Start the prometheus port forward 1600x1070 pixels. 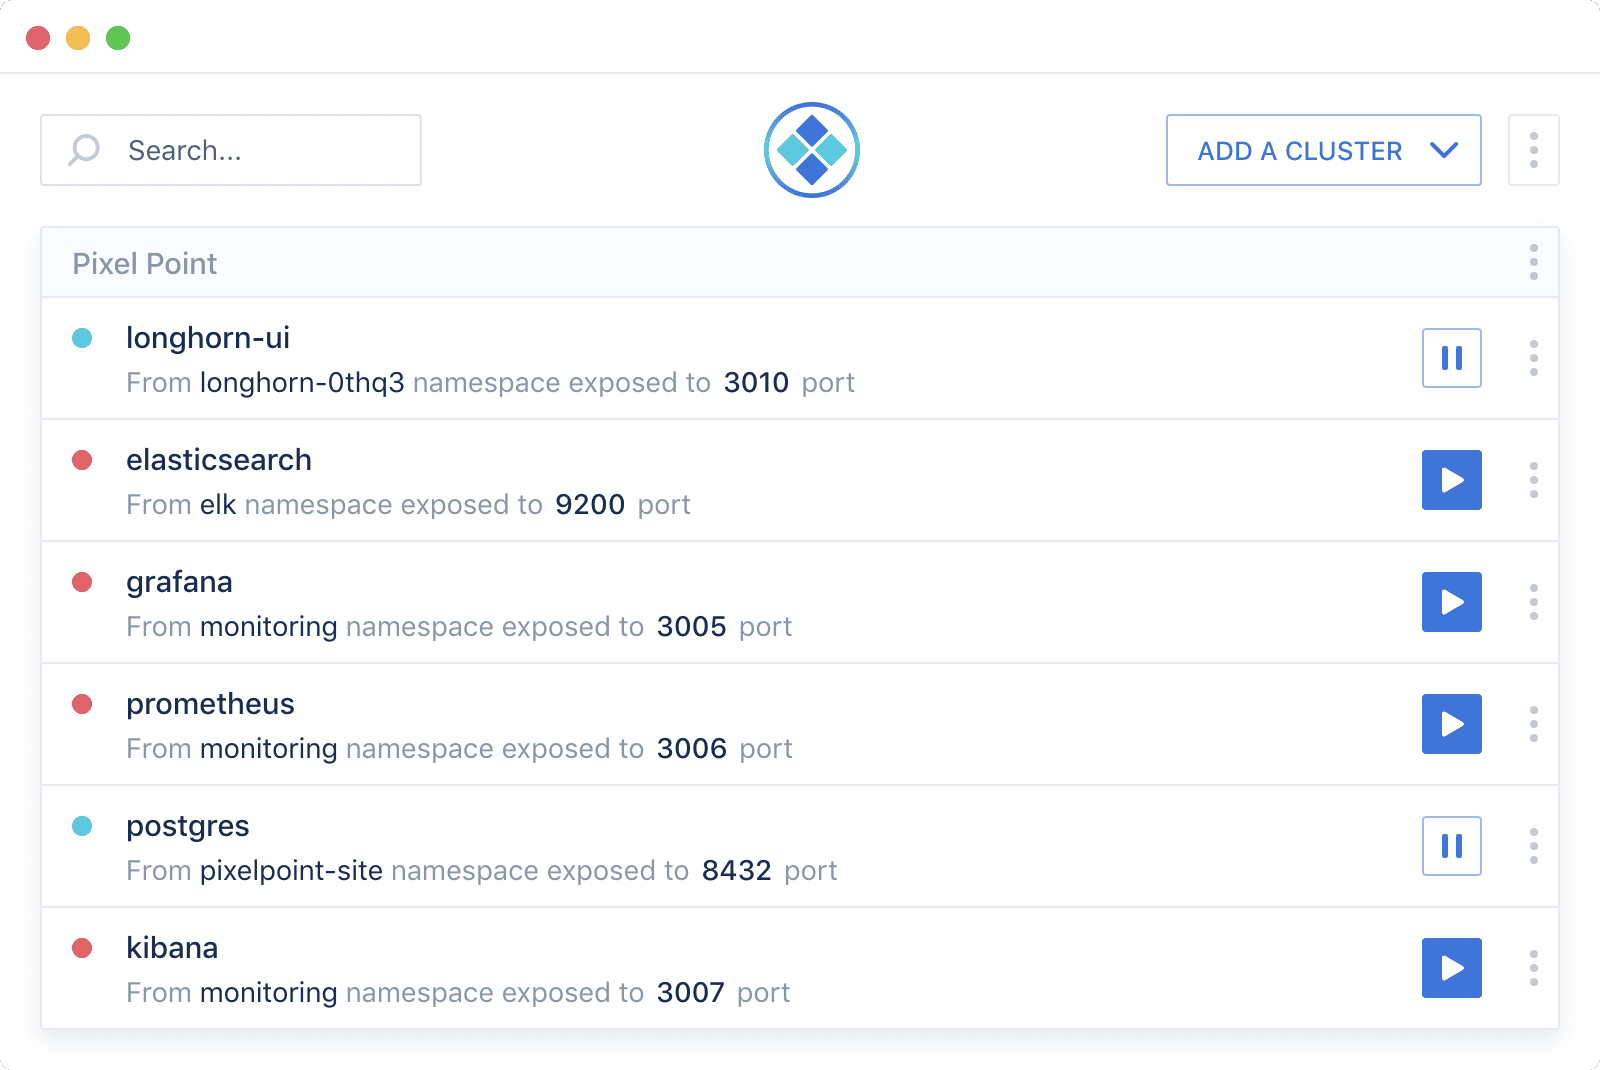(x=1451, y=724)
